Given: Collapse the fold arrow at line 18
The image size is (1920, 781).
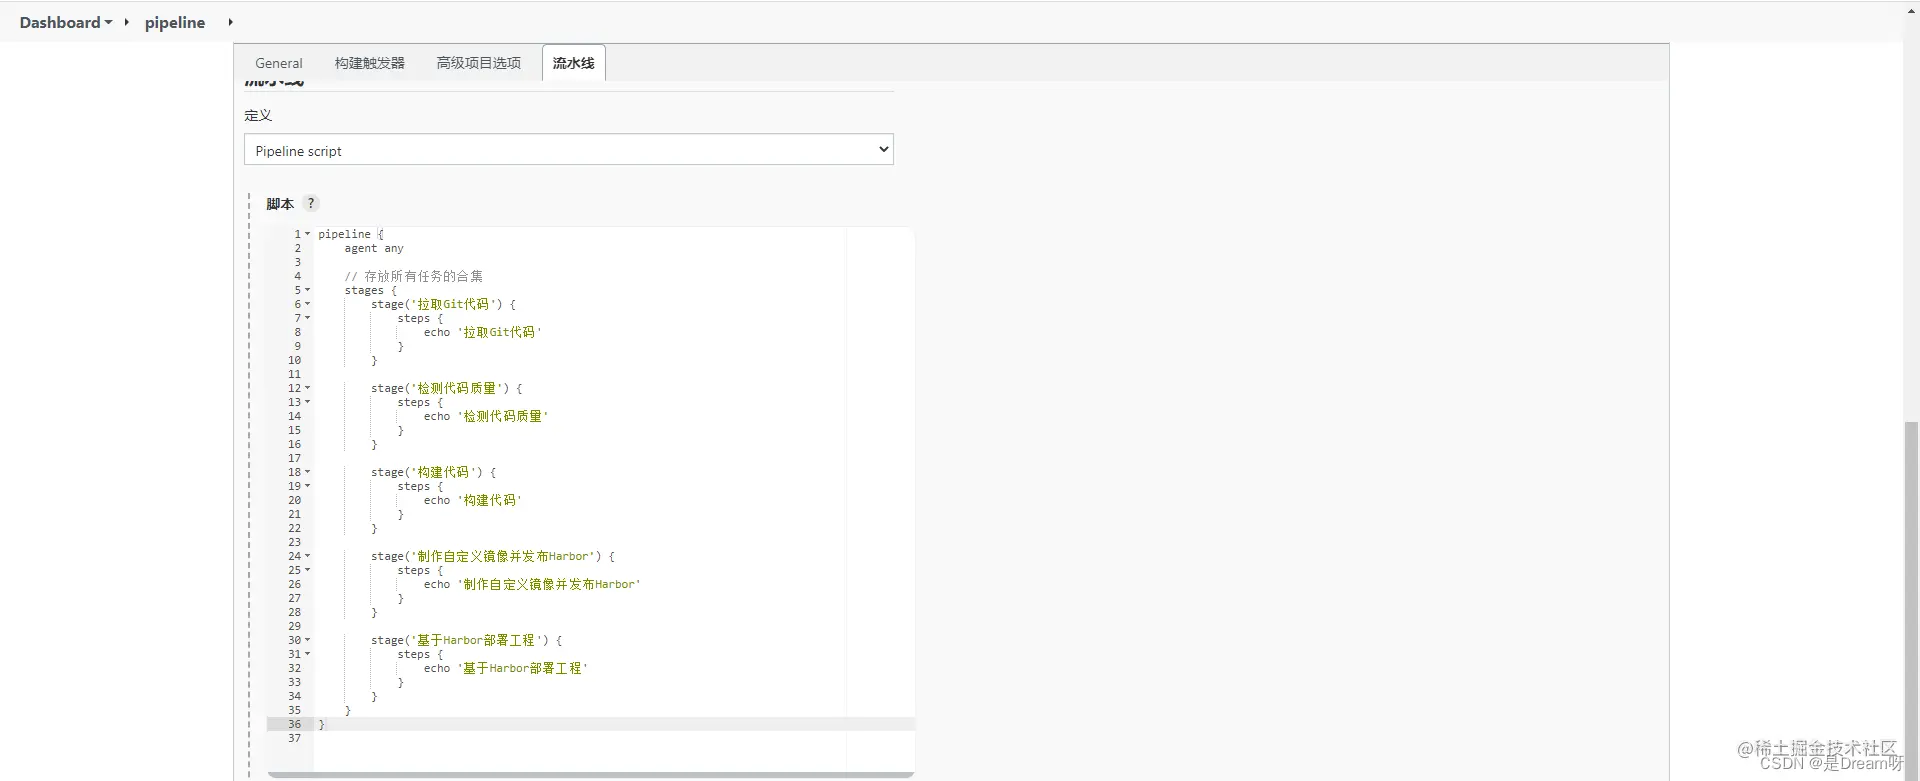Looking at the screenshot, I should (x=308, y=472).
